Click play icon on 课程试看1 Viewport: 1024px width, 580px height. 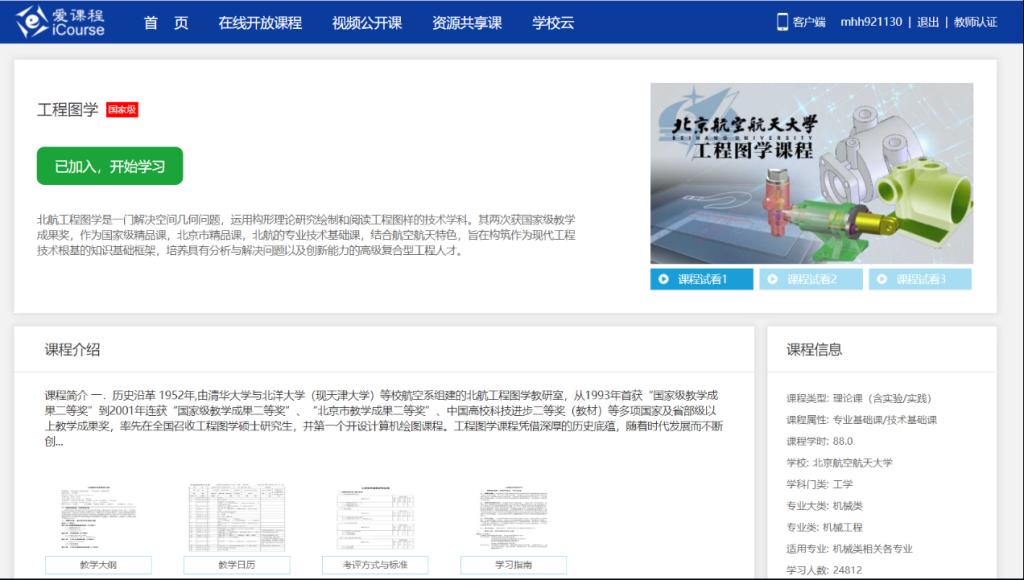point(664,280)
